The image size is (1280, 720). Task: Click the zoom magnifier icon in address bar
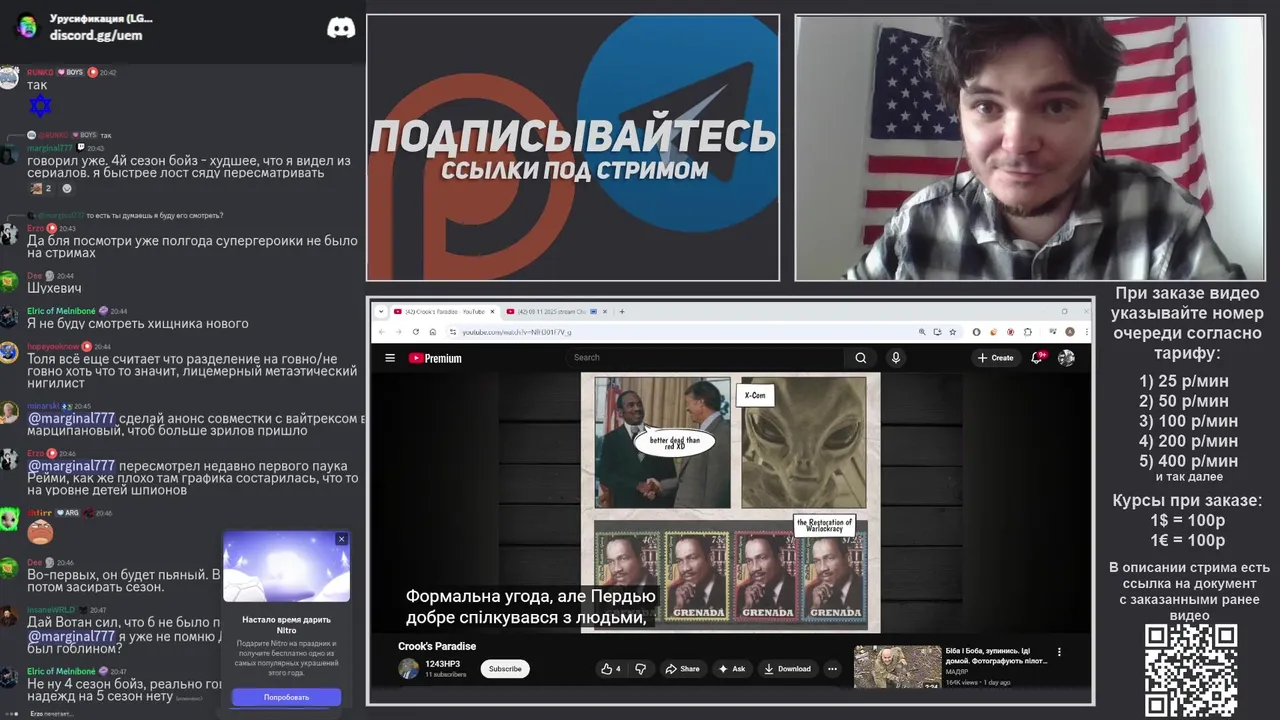(x=921, y=332)
